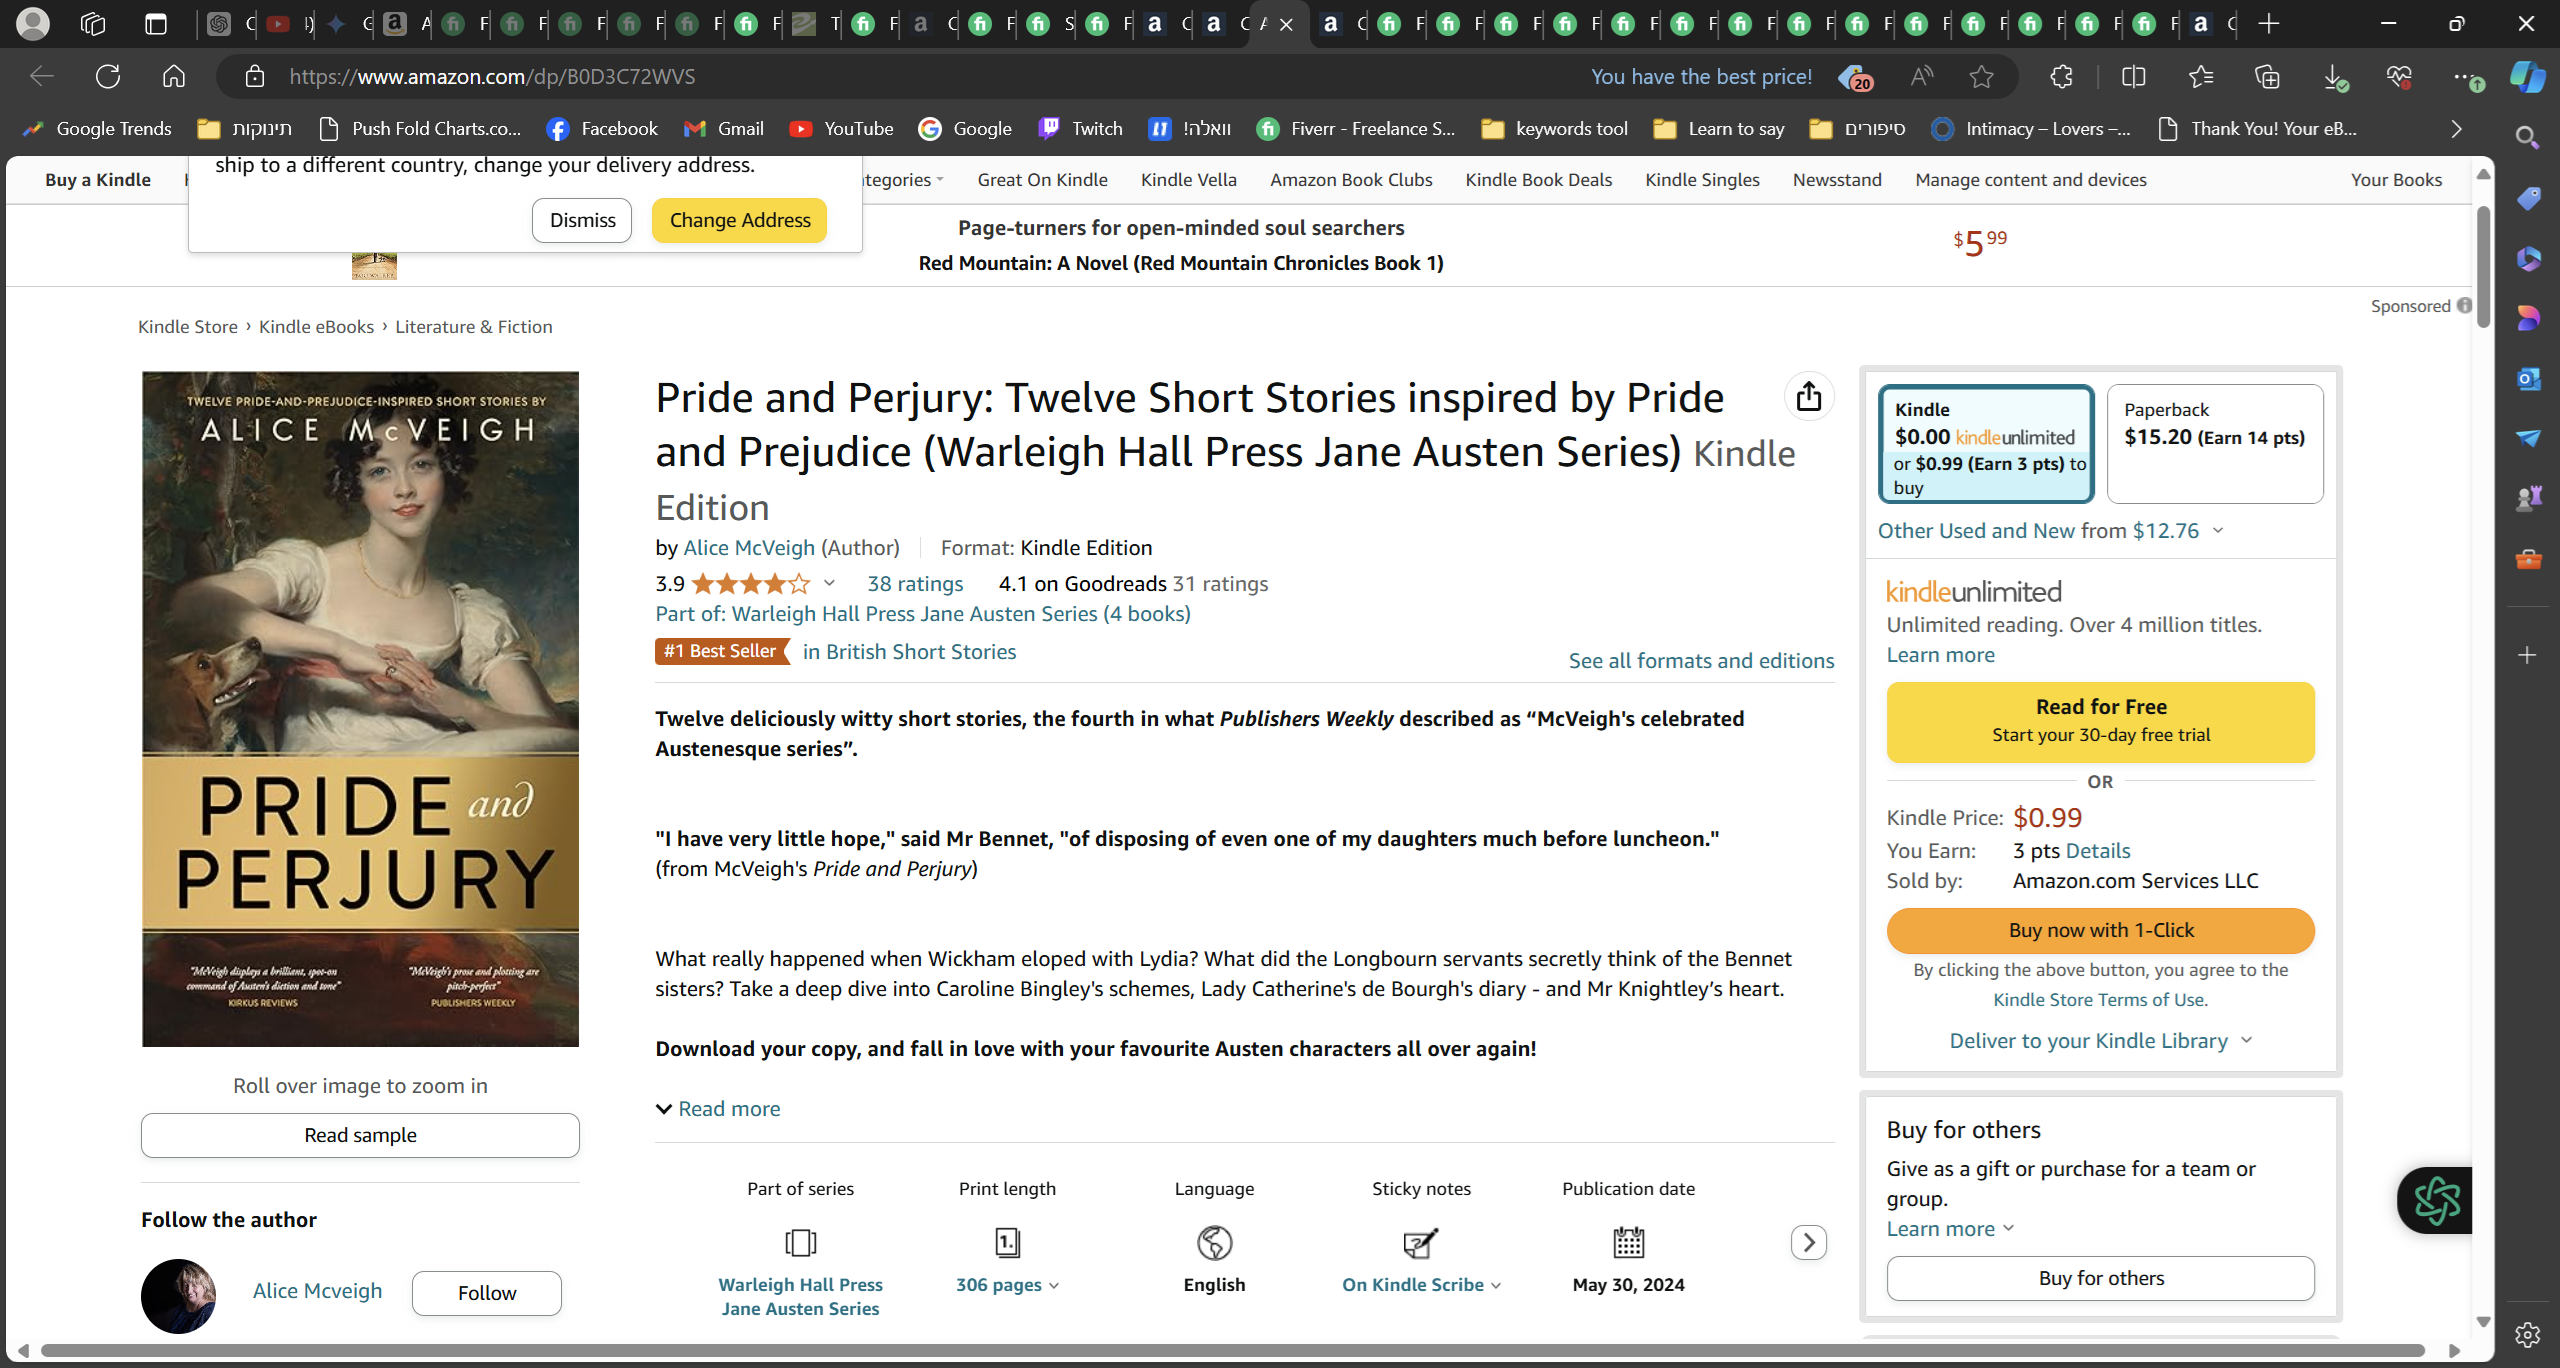2560x1368 pixels.
Task: Click the address bar URL field
Action: (x=900, y=76)
